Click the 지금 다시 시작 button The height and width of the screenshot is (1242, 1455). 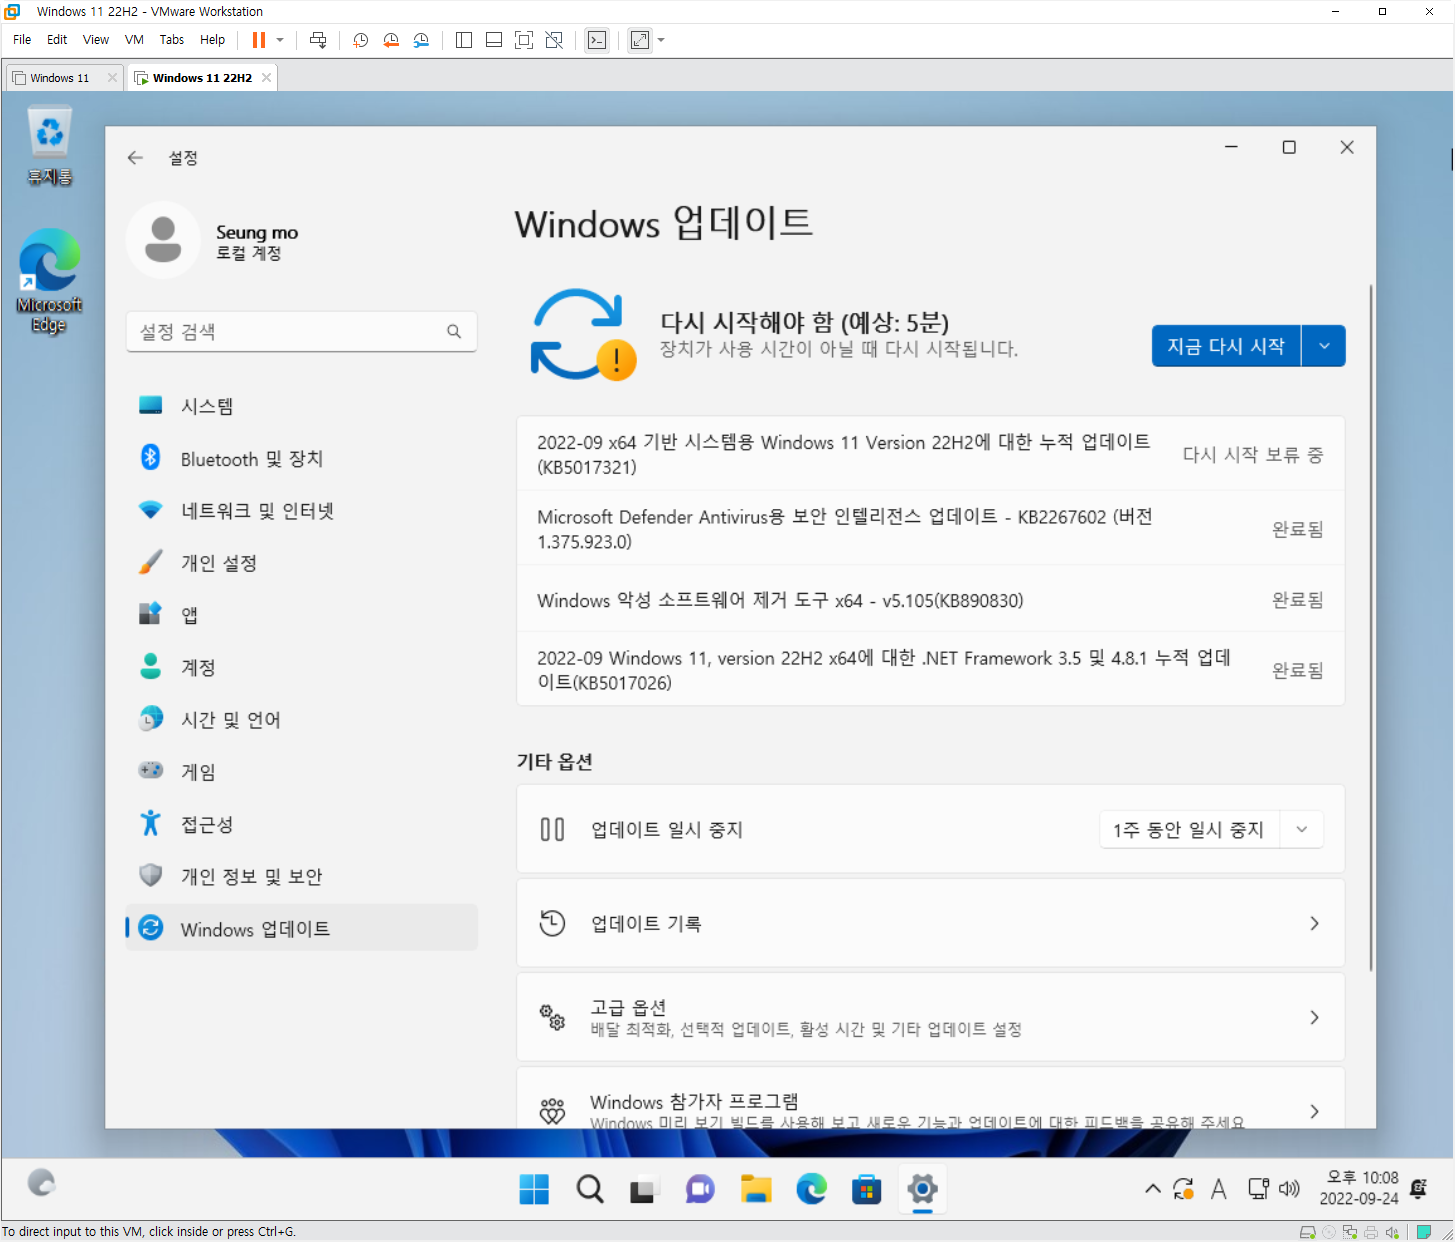(x=1226, y=346)
